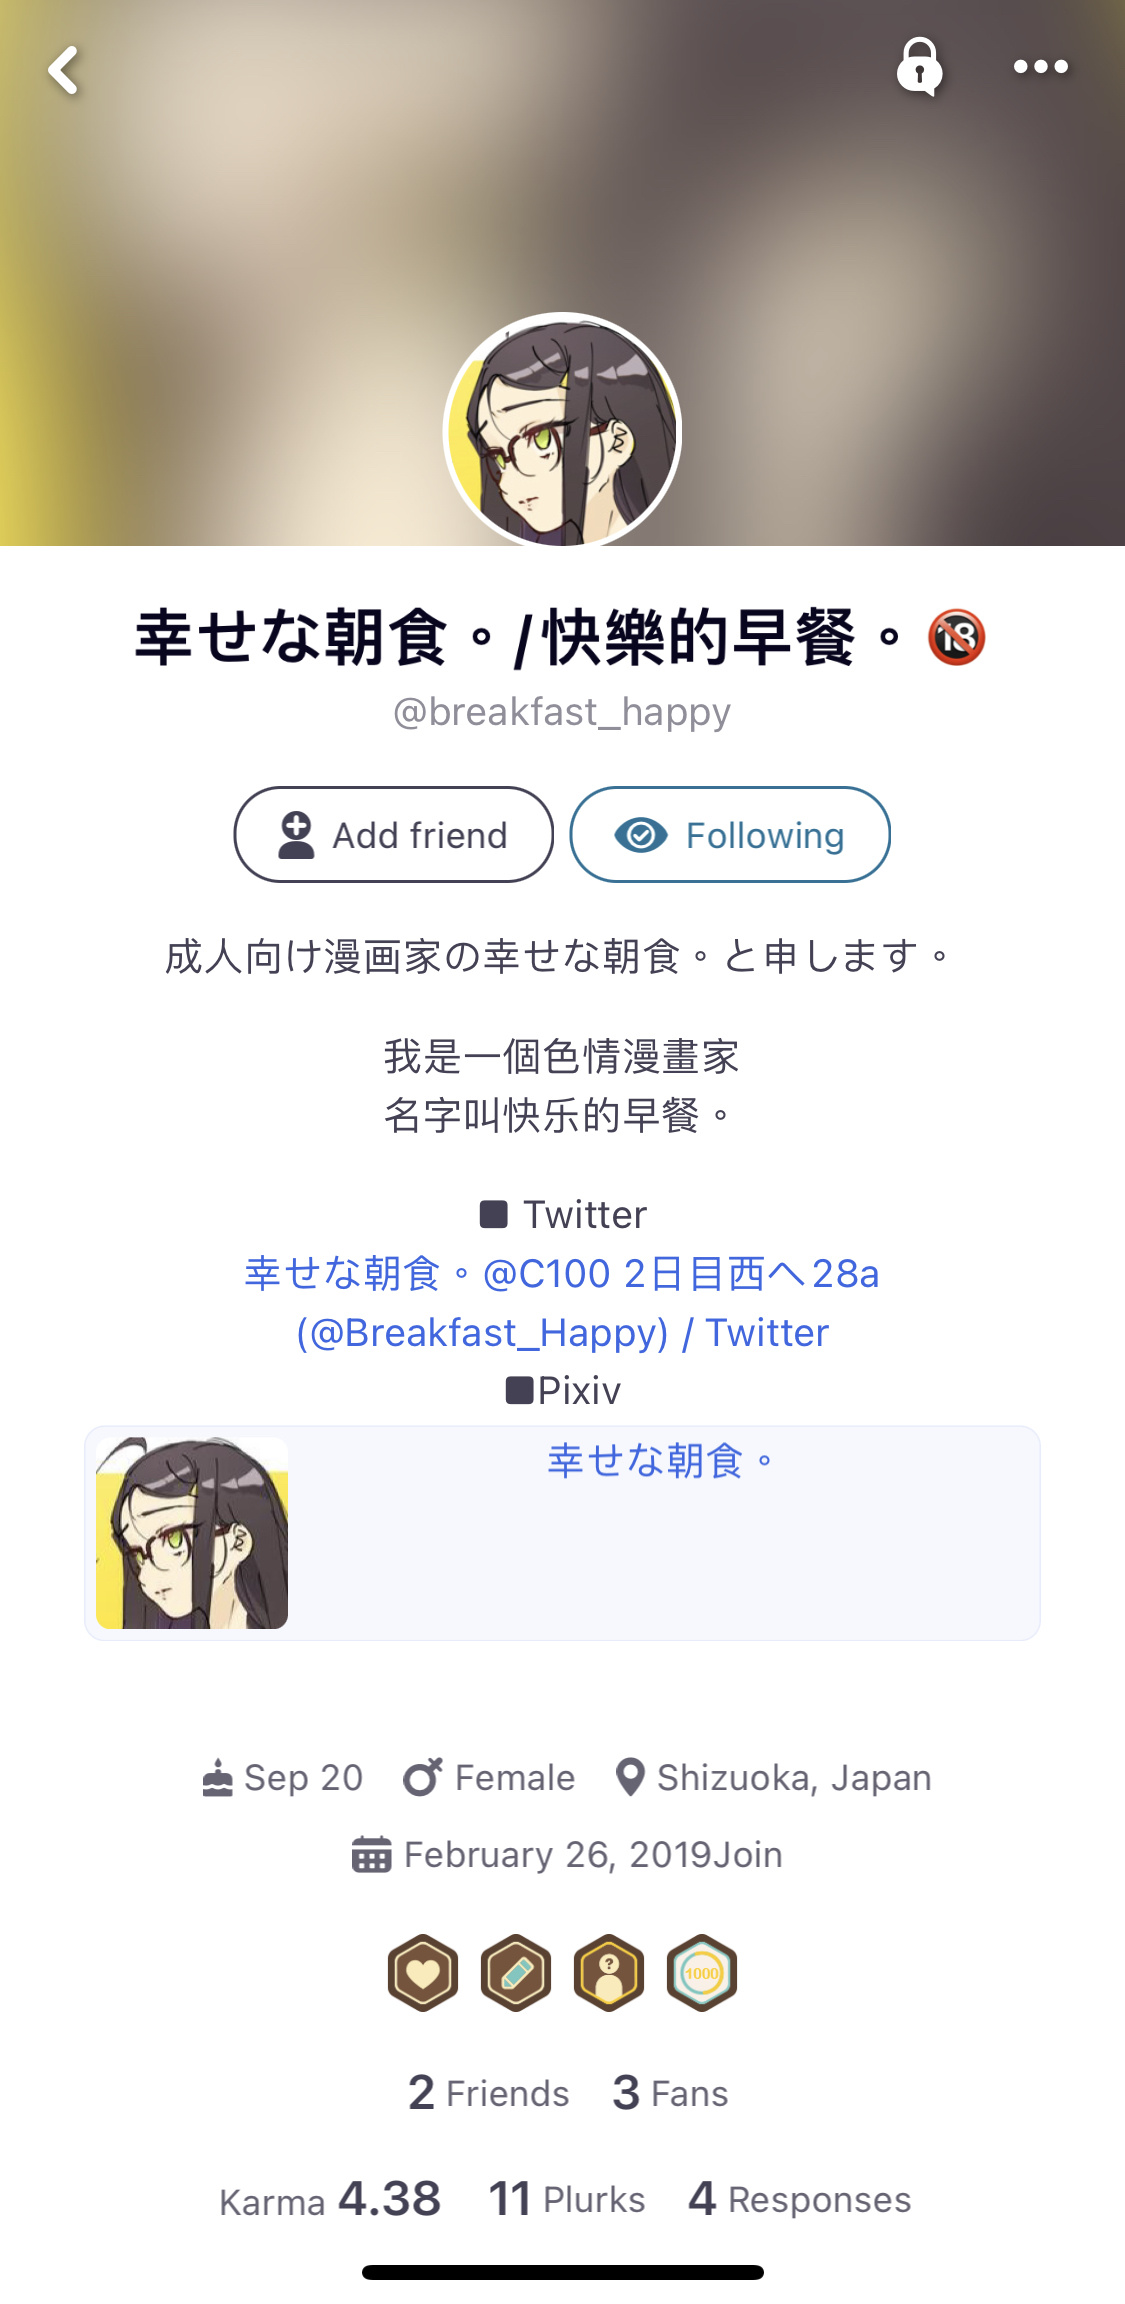Tap the Shizuoka, Japan location pin
The image size is (1125, 2304).
[x=630, y=1777]
